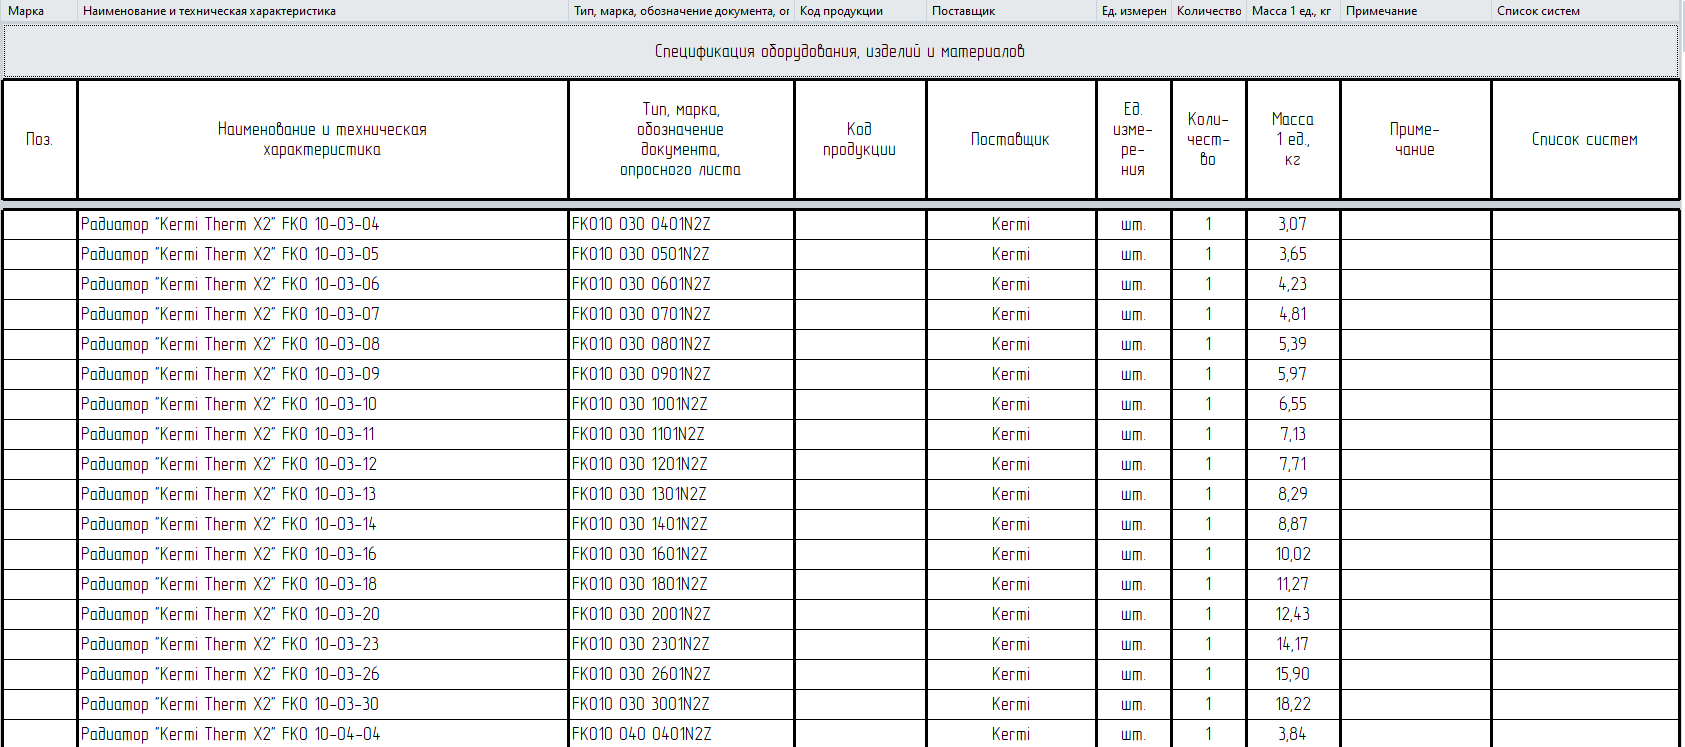Select mass value 18,22
The height and width of the screenshot is (747, 1685).
(1293, 704)
